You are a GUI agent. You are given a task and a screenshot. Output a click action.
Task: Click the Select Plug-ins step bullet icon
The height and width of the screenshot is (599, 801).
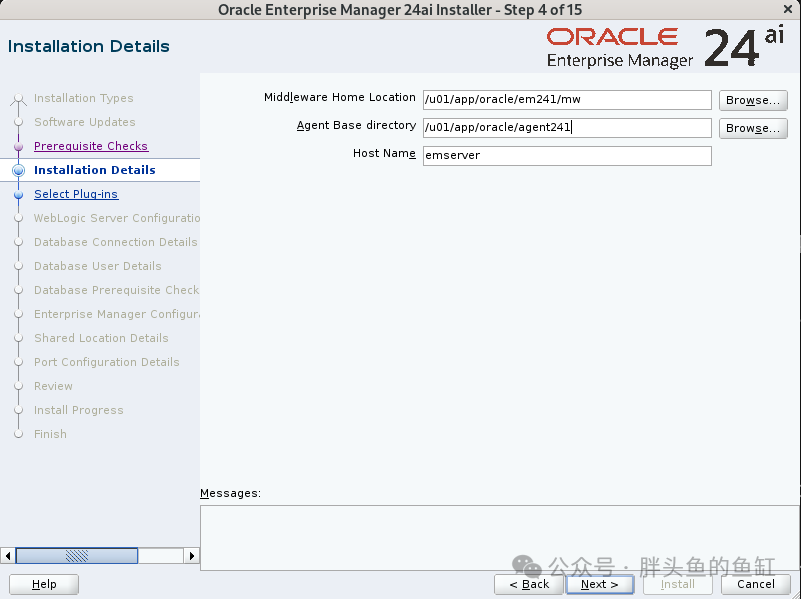(18, 195)
